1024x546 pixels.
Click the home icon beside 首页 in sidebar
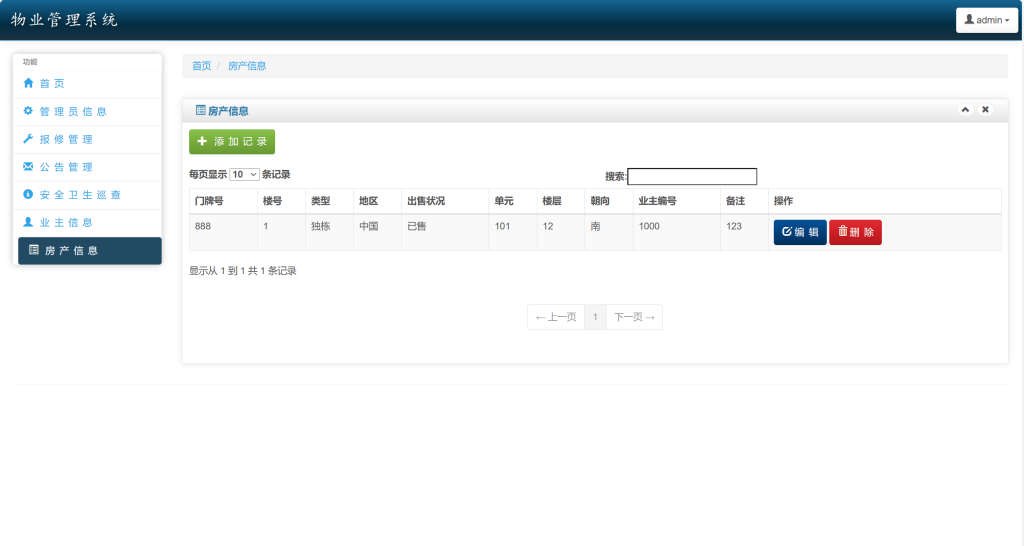[28, 83]
